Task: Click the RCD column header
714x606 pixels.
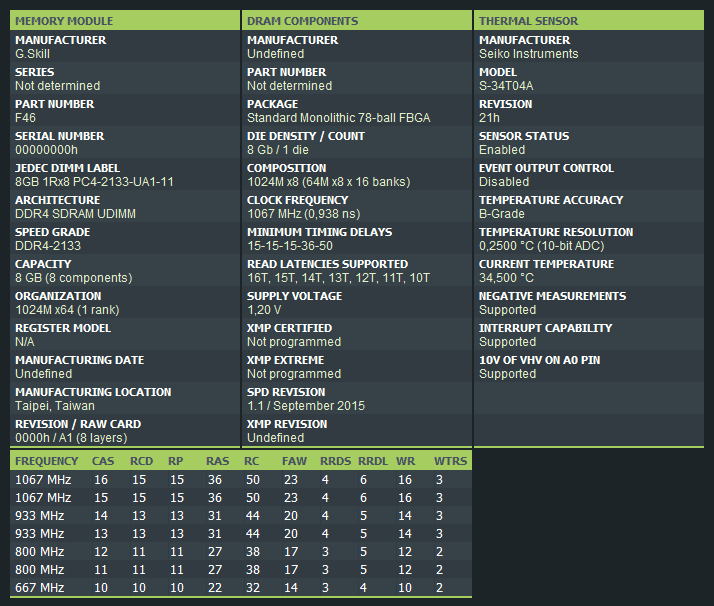Action: click(x=141, y=461)
